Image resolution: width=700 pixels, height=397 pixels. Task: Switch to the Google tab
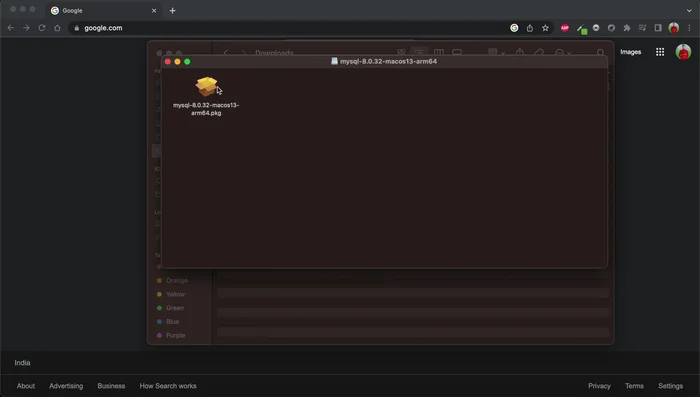click(104, 10)
